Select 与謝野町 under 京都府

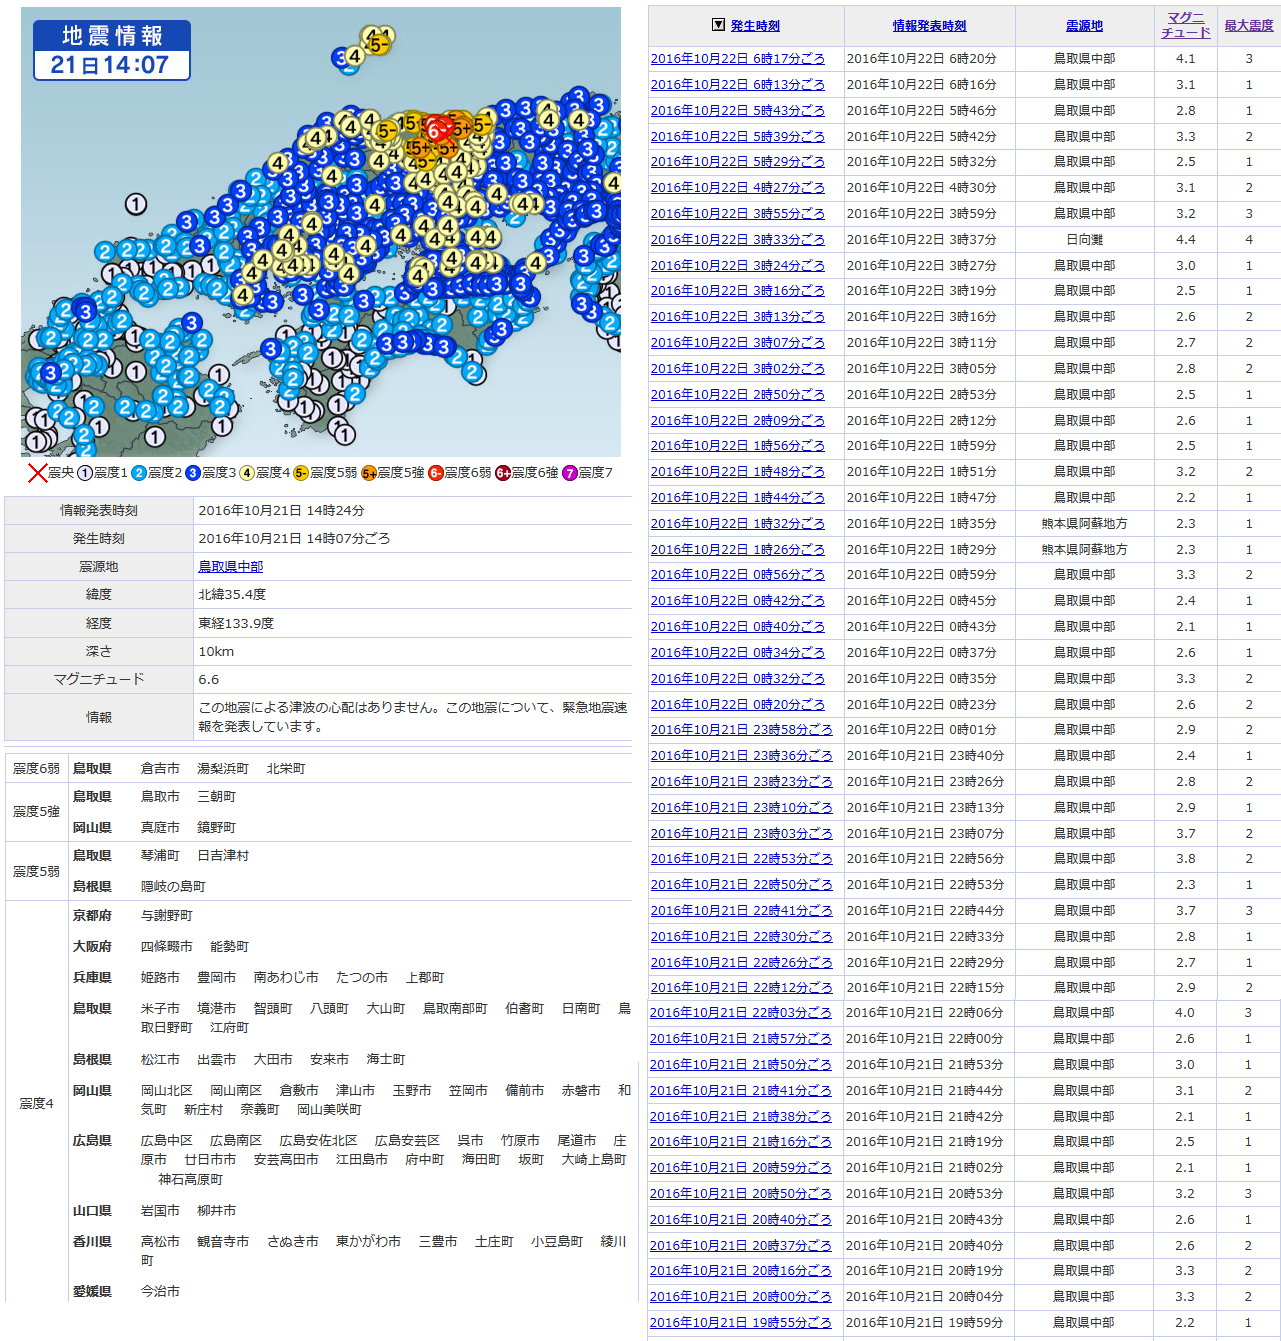pyautogui.click(x=167, y=916)
